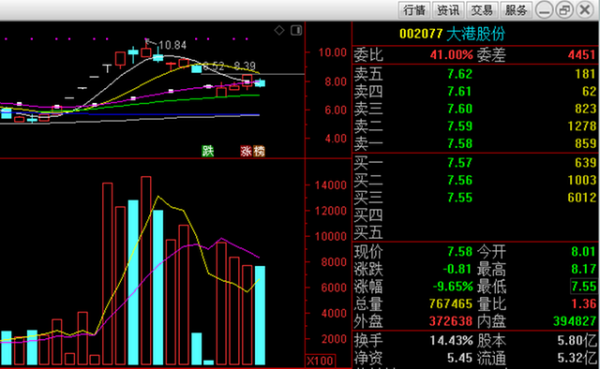This screenshot has width=600, height=369.
Task: Click the stock code 002077
Action: (421, 34)
